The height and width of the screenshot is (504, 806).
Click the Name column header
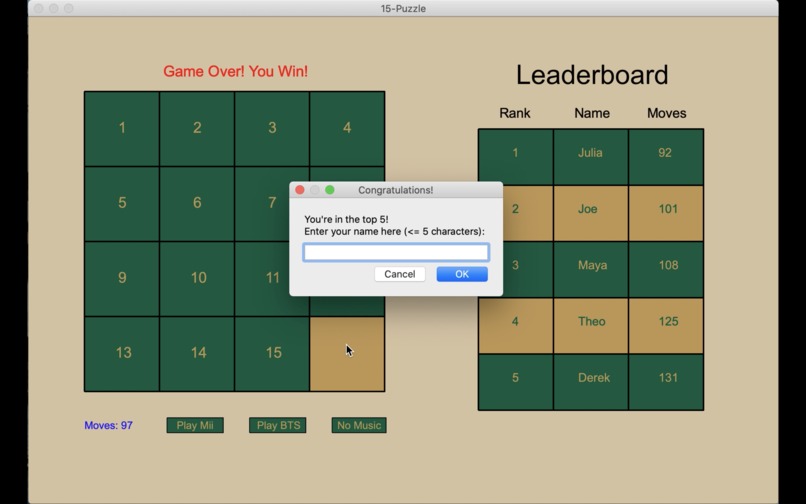click(592, 113)
